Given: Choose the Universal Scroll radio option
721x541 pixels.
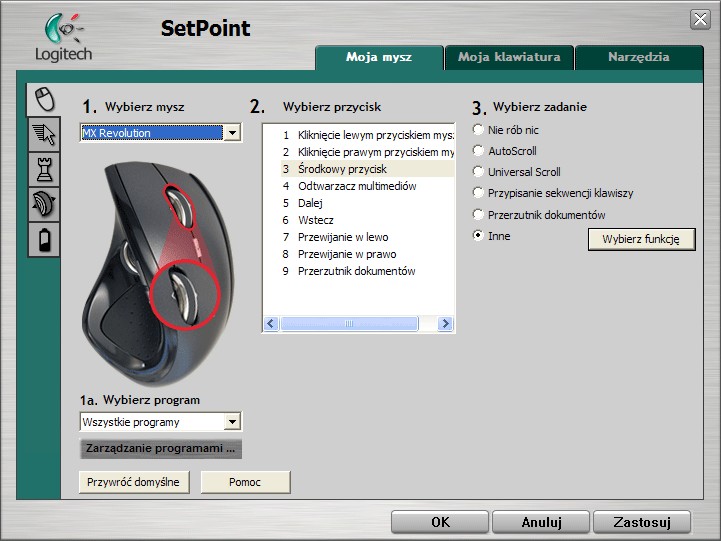Looking at the screenshot, I should [x=478, y=172].
